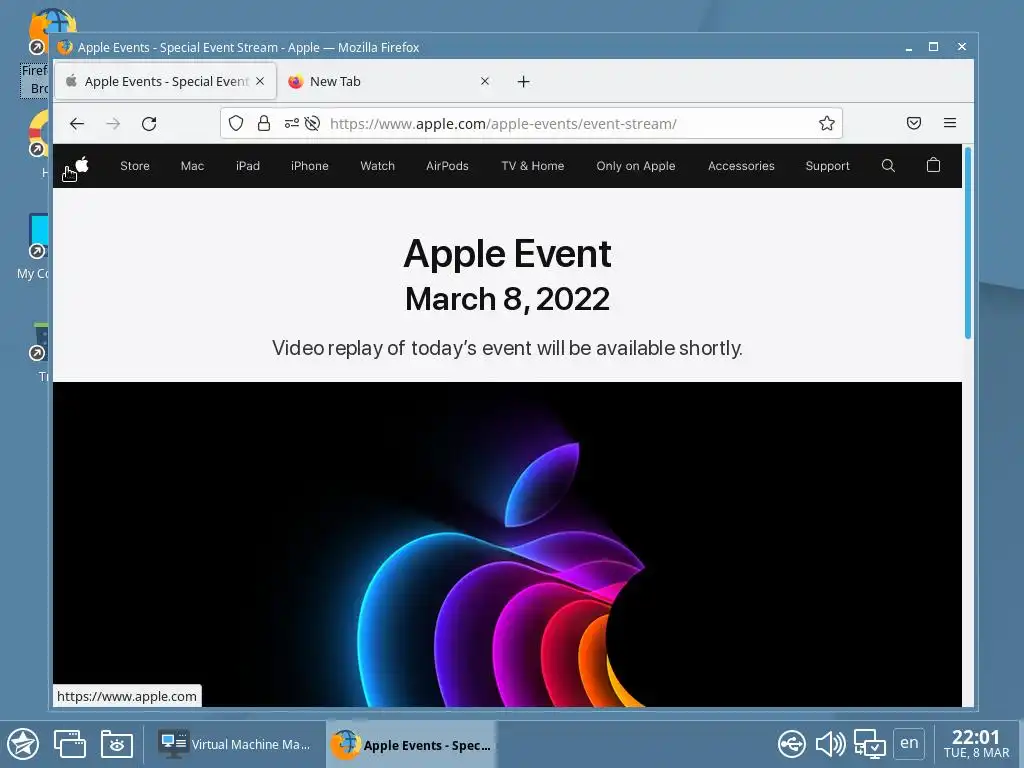This screenshot has height=768, width=1024.
Task: Click the Apple logo in site navigation
Action: [x=82, y=165]
